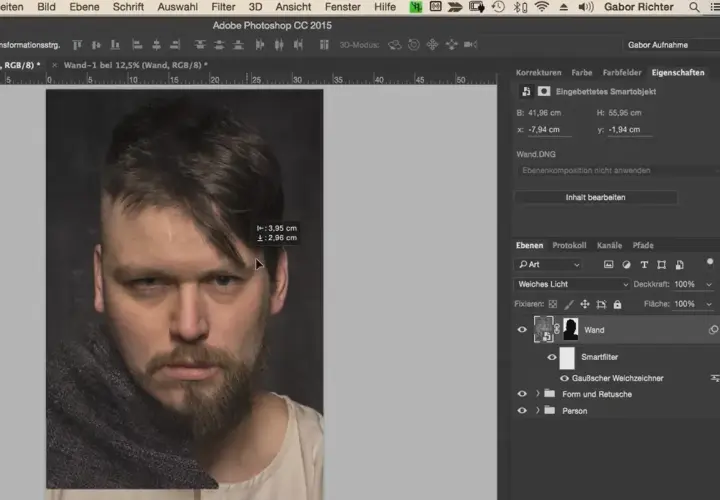
Task: Open the Art layer filter dropdown
Action: 549,264
